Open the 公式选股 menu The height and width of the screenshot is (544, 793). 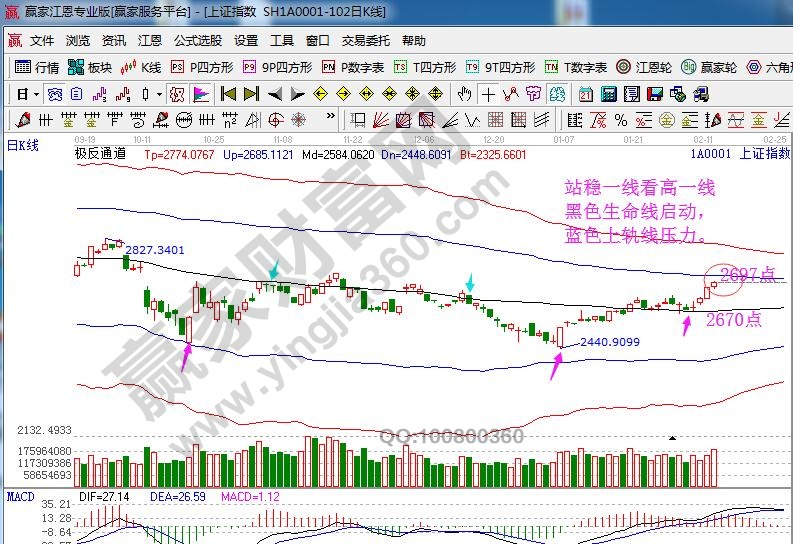click(x=198, y=41)
